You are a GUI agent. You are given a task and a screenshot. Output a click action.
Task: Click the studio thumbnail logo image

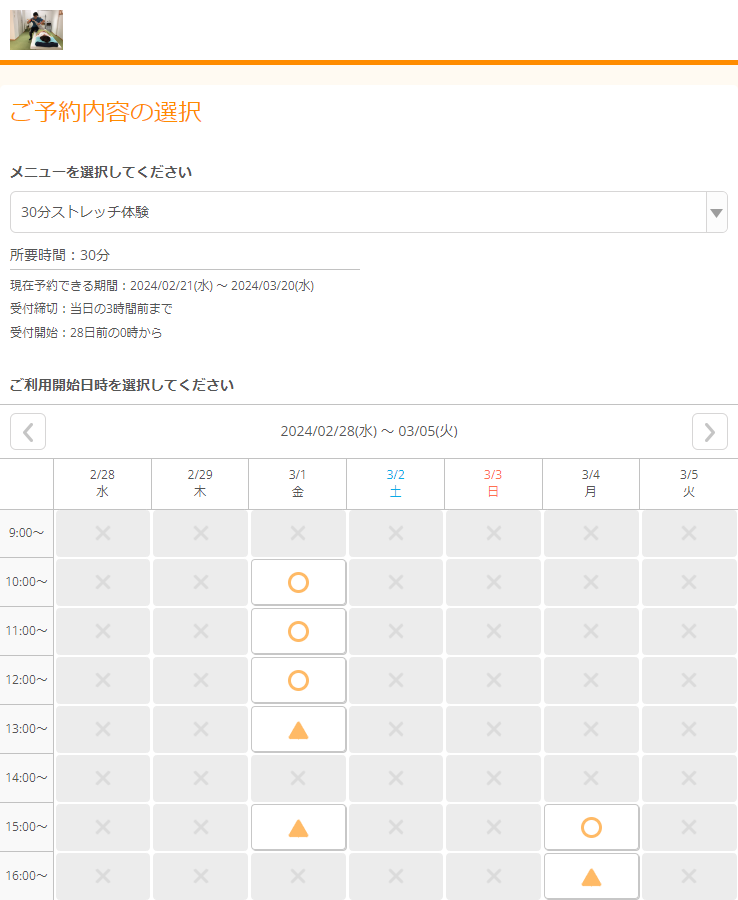pos(36,30)
